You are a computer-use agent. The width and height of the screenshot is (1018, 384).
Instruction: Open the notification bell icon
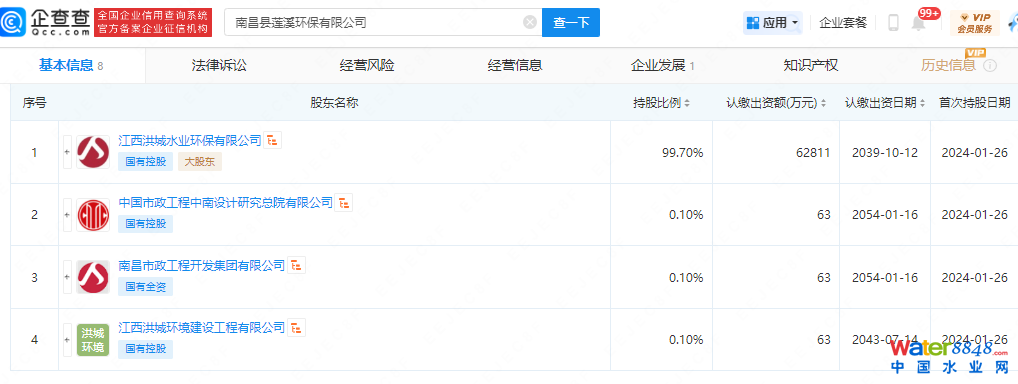point(918,23)
